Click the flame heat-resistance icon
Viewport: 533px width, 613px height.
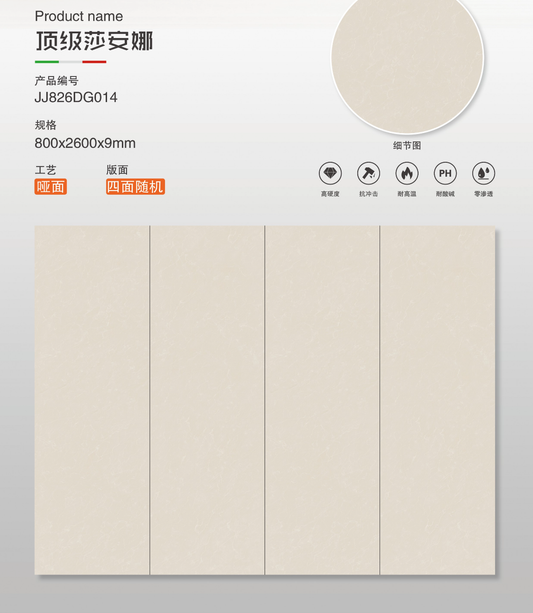[407, 173]
